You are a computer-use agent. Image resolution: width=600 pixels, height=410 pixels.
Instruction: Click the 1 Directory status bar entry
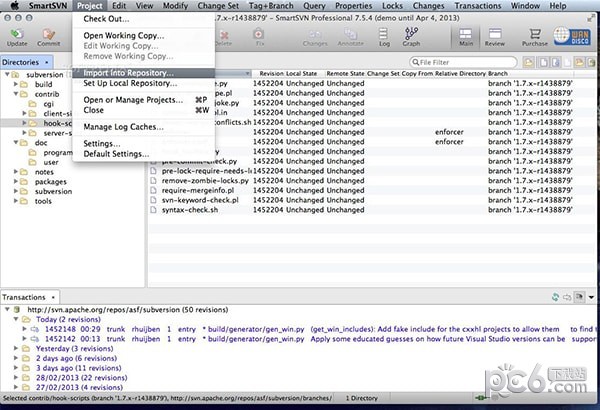[x=362, y=398]
